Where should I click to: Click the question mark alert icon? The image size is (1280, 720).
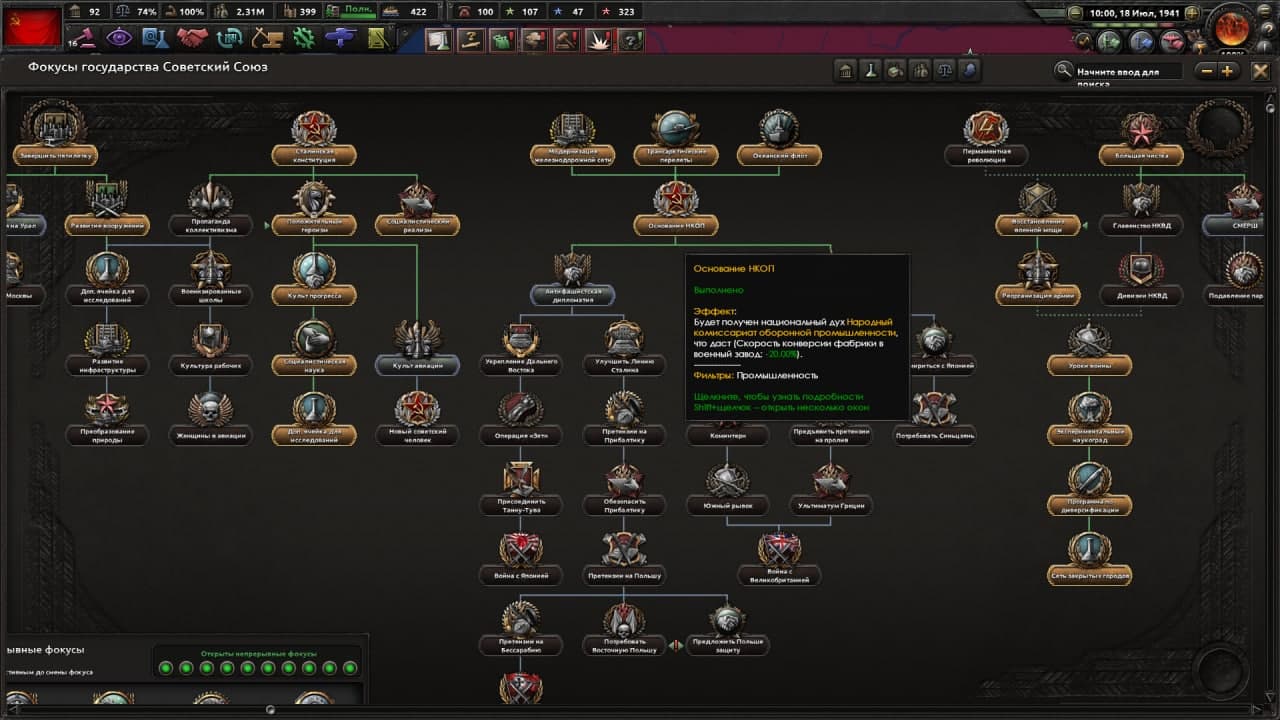(630, 40)
